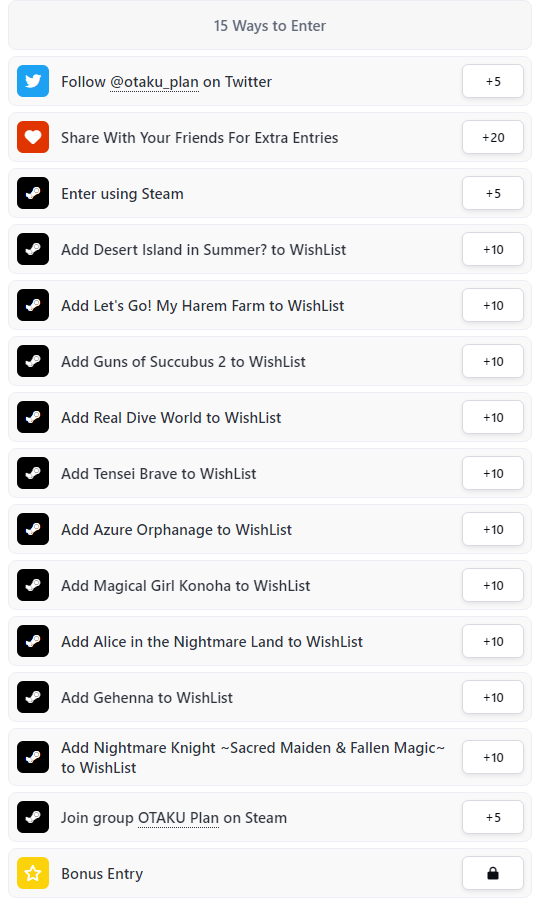This screenshot has width=540, height=904.
Task: Expand Add Alice in the Nightmare Land entry
Action: tap(270, 641)
